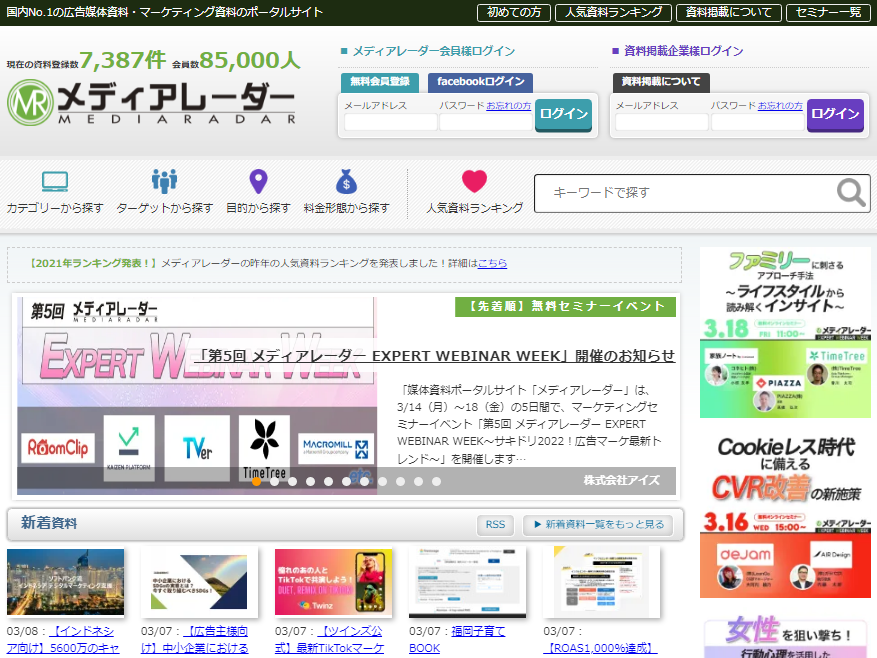Focus the company email address field
This screenshot has width=877, height=658.
coord(662,122)
